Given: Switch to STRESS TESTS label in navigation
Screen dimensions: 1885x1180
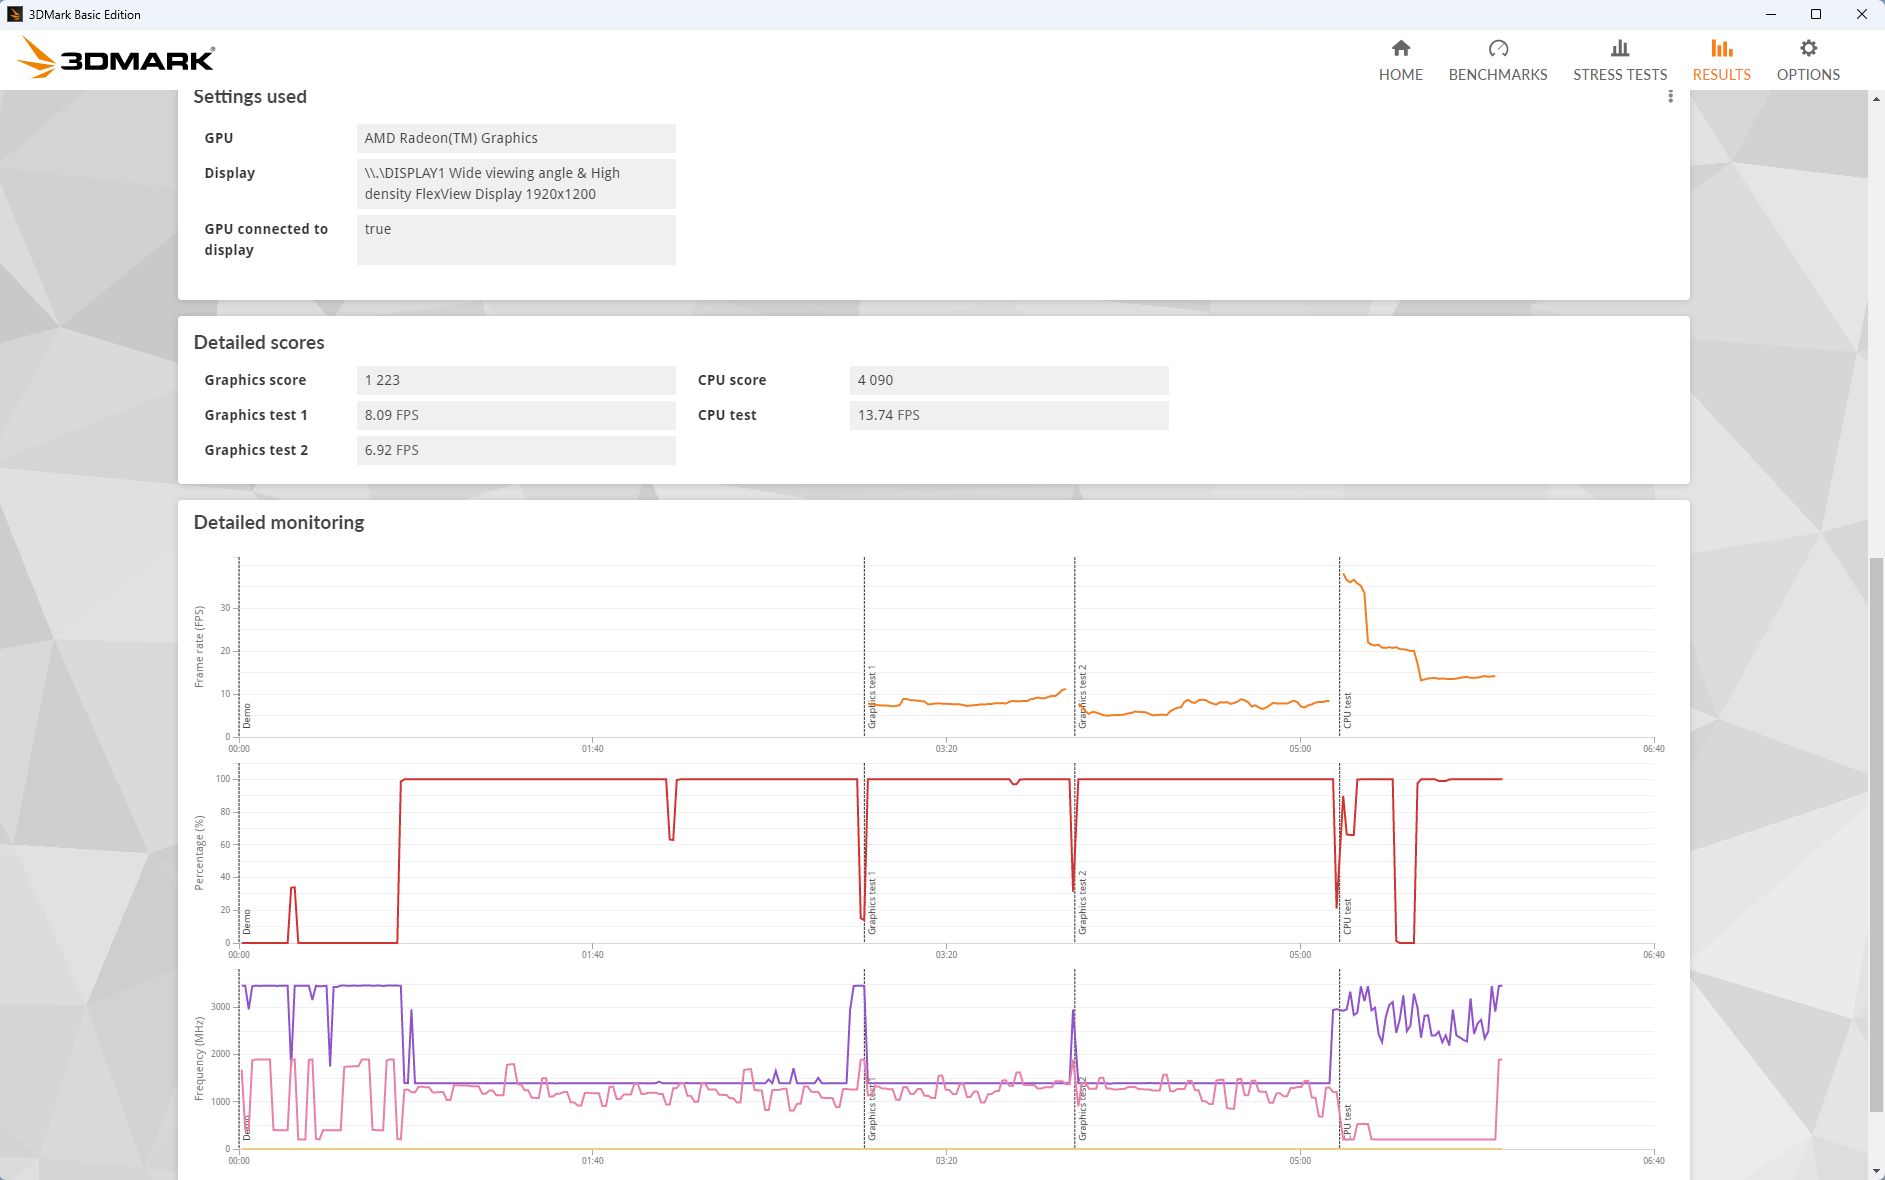Looking at the screenshot, I should (1620, 75).
